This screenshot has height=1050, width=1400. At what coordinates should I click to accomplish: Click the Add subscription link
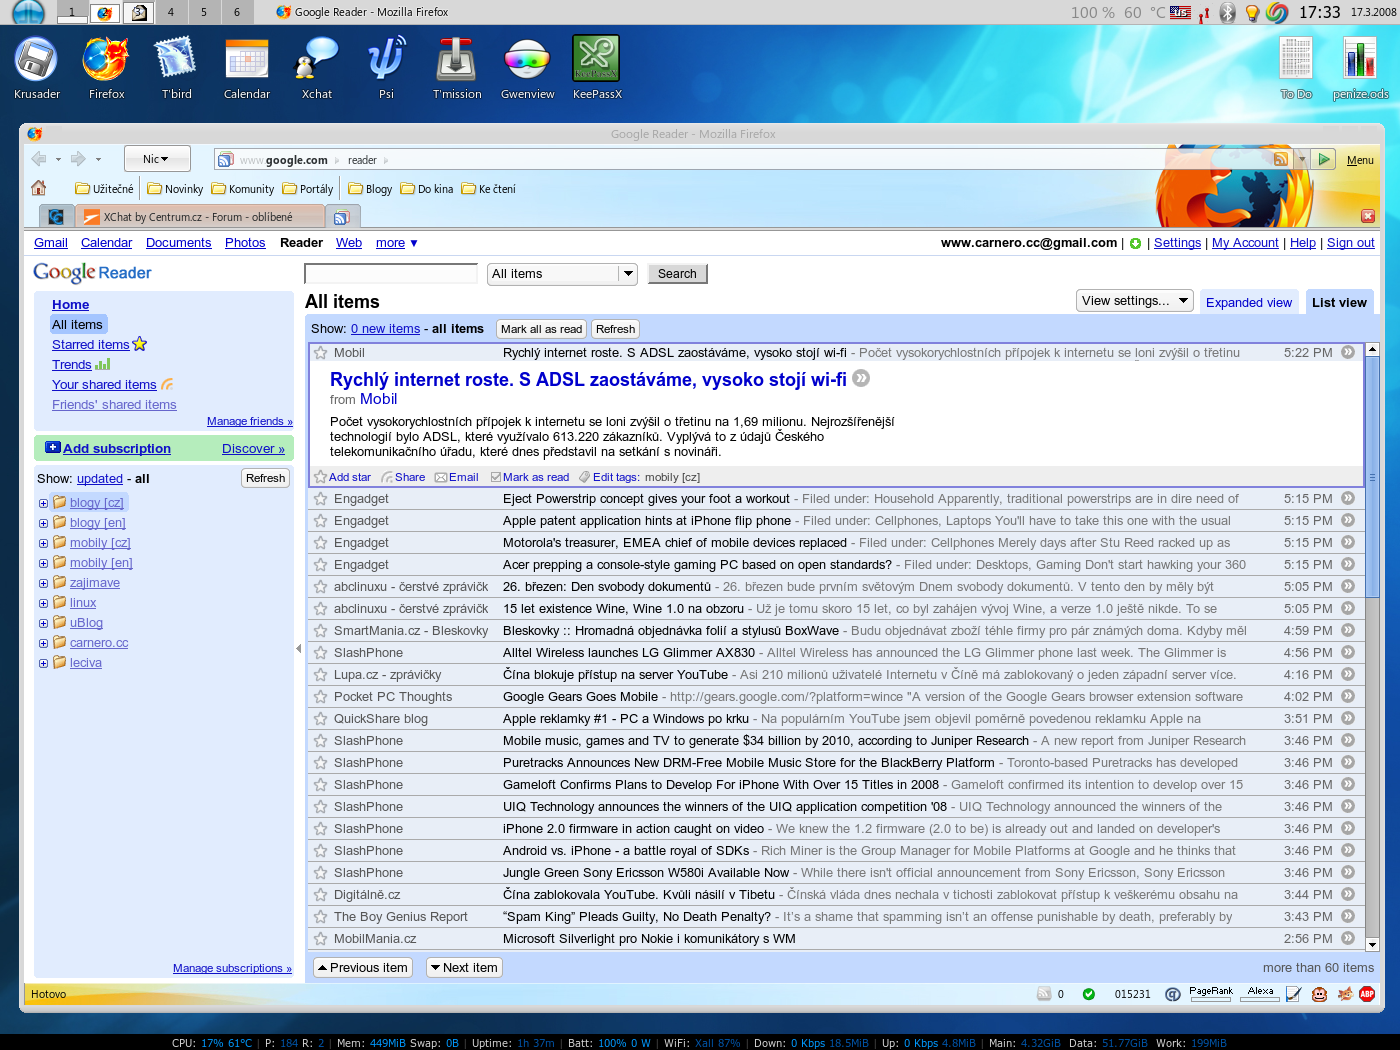pyautogui.click(x=117, y=449)
